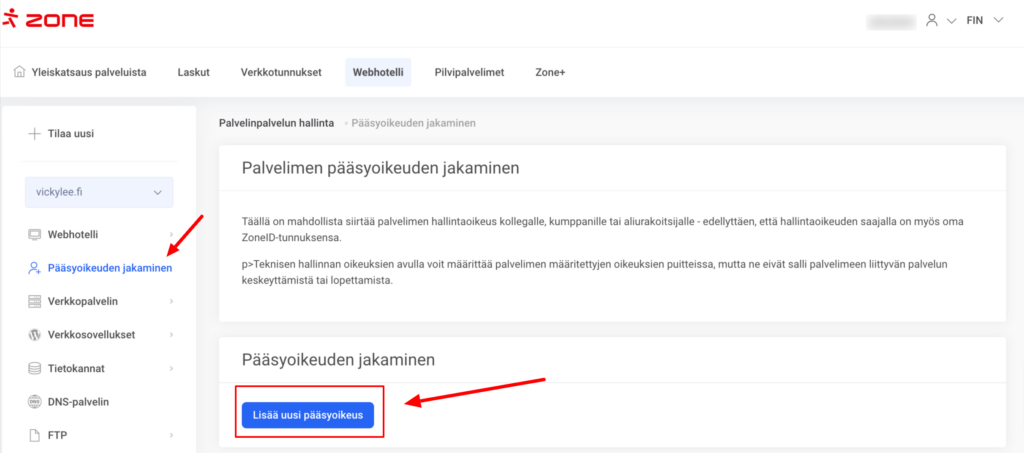Open the FIN language dropdown
The height and width of the screenshot is (453, 1024).
984,20
